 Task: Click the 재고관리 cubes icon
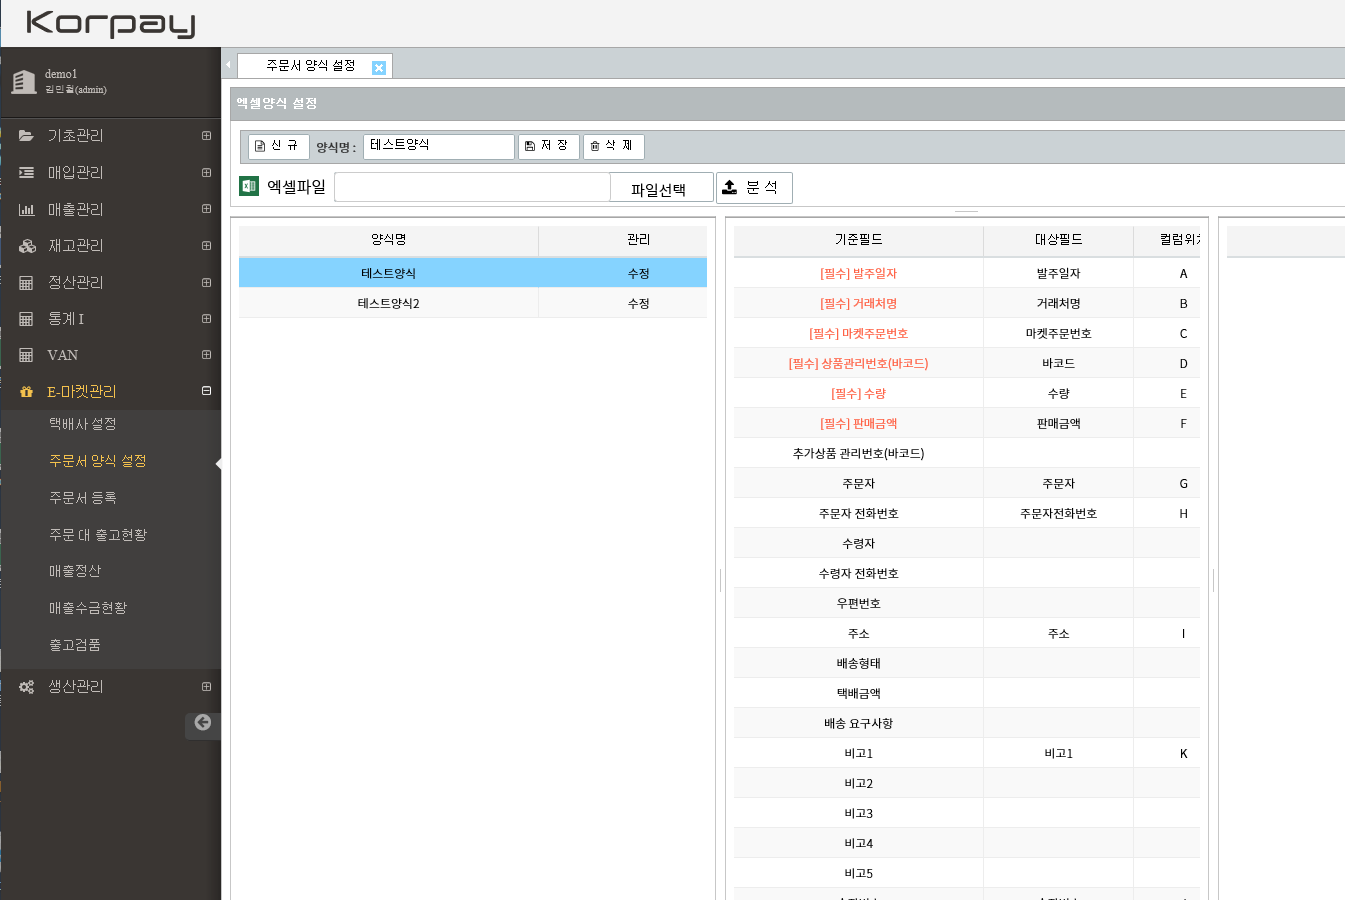(27, 246)
